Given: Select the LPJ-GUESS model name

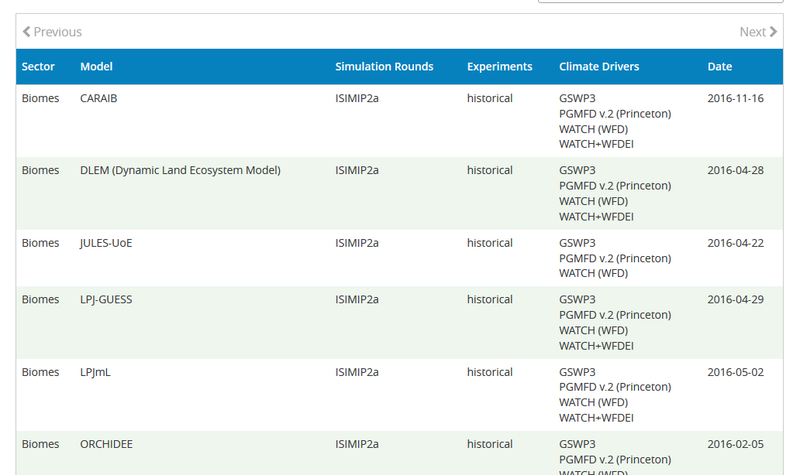Looking at the screenshot, I should pos(106,299).
